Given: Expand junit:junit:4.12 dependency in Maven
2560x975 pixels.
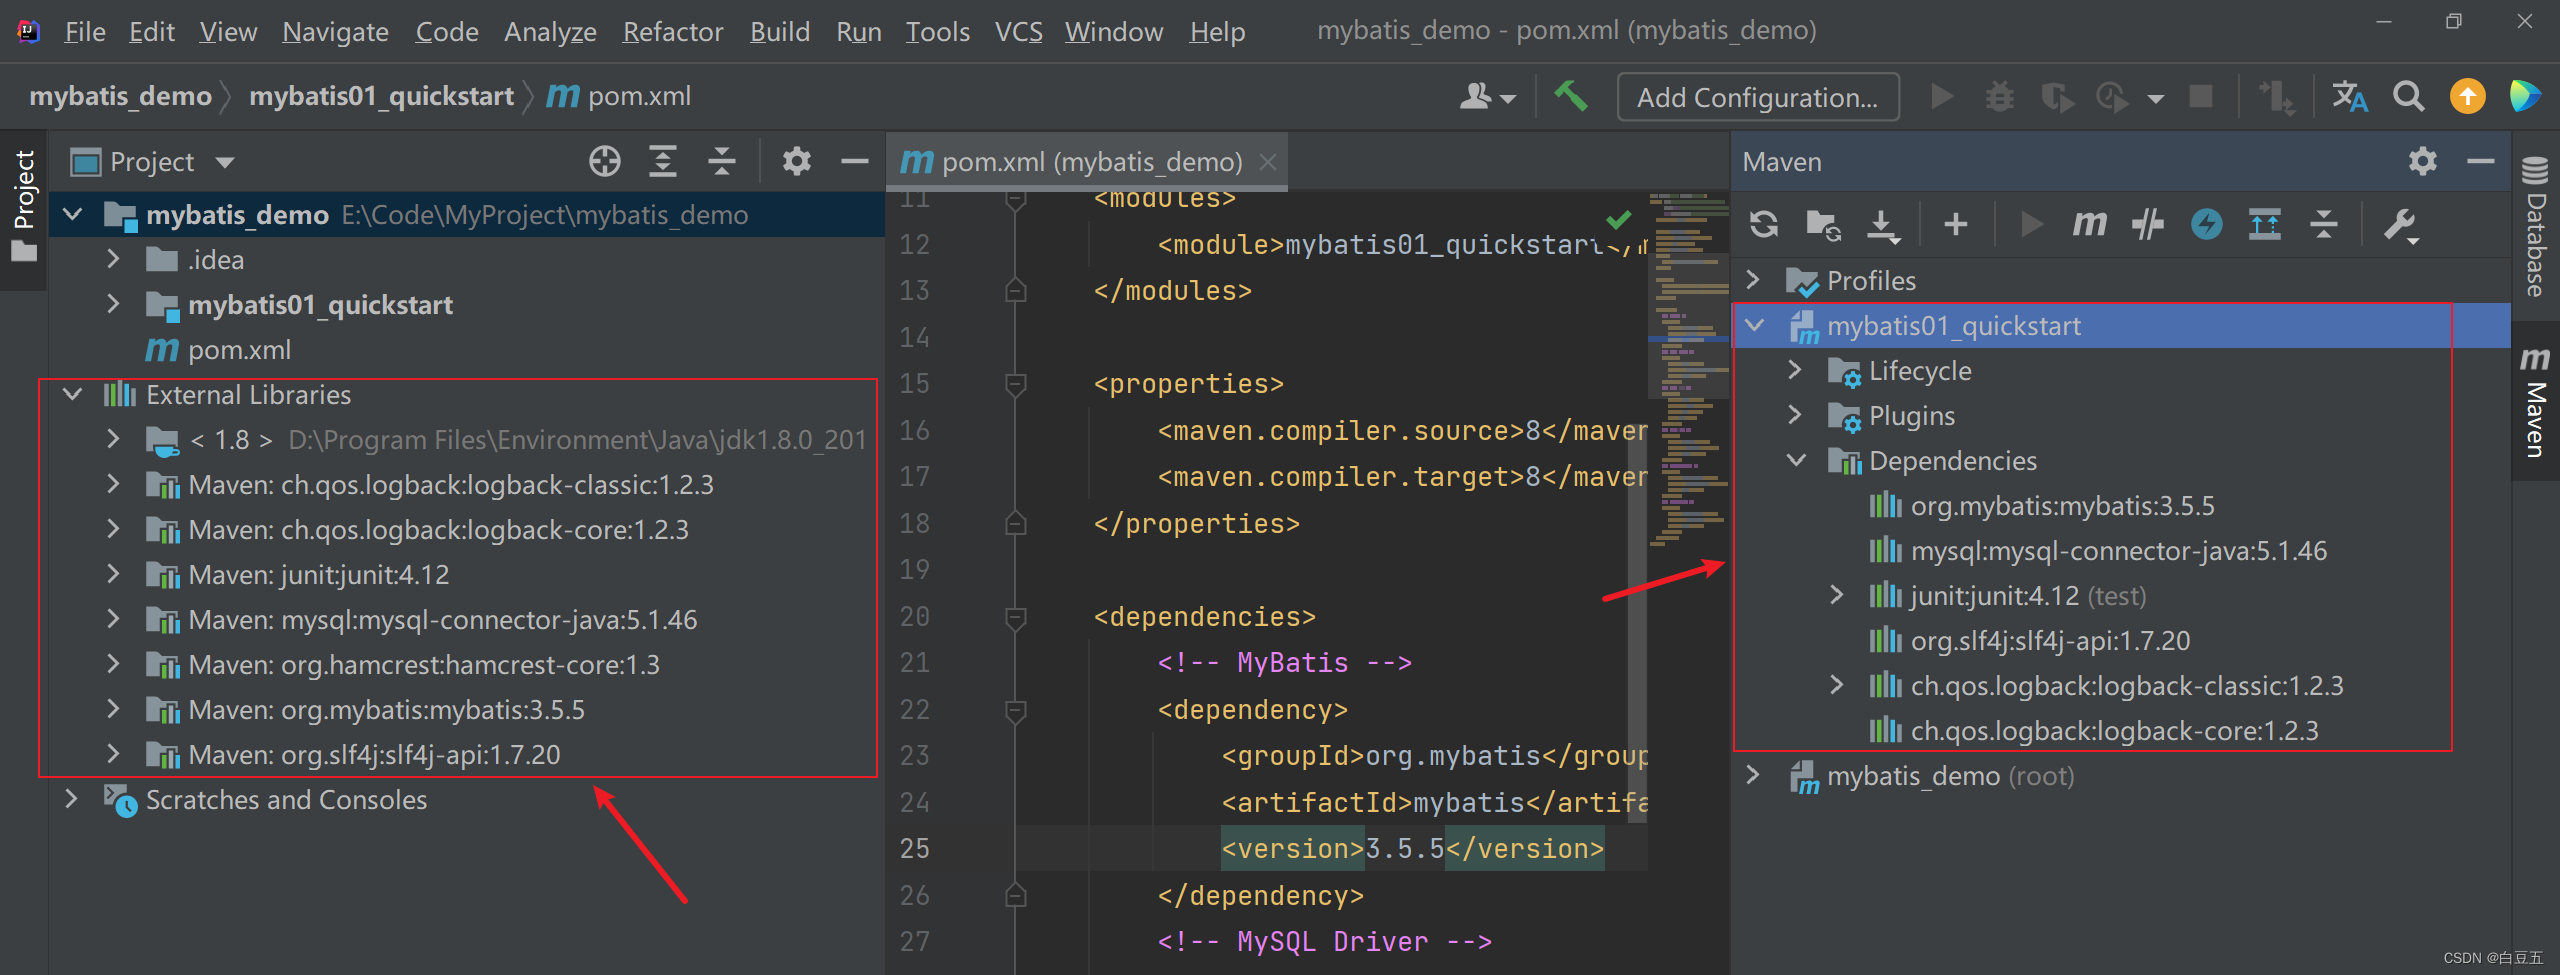Looking at the screenshot, I should pos(1837,595).
